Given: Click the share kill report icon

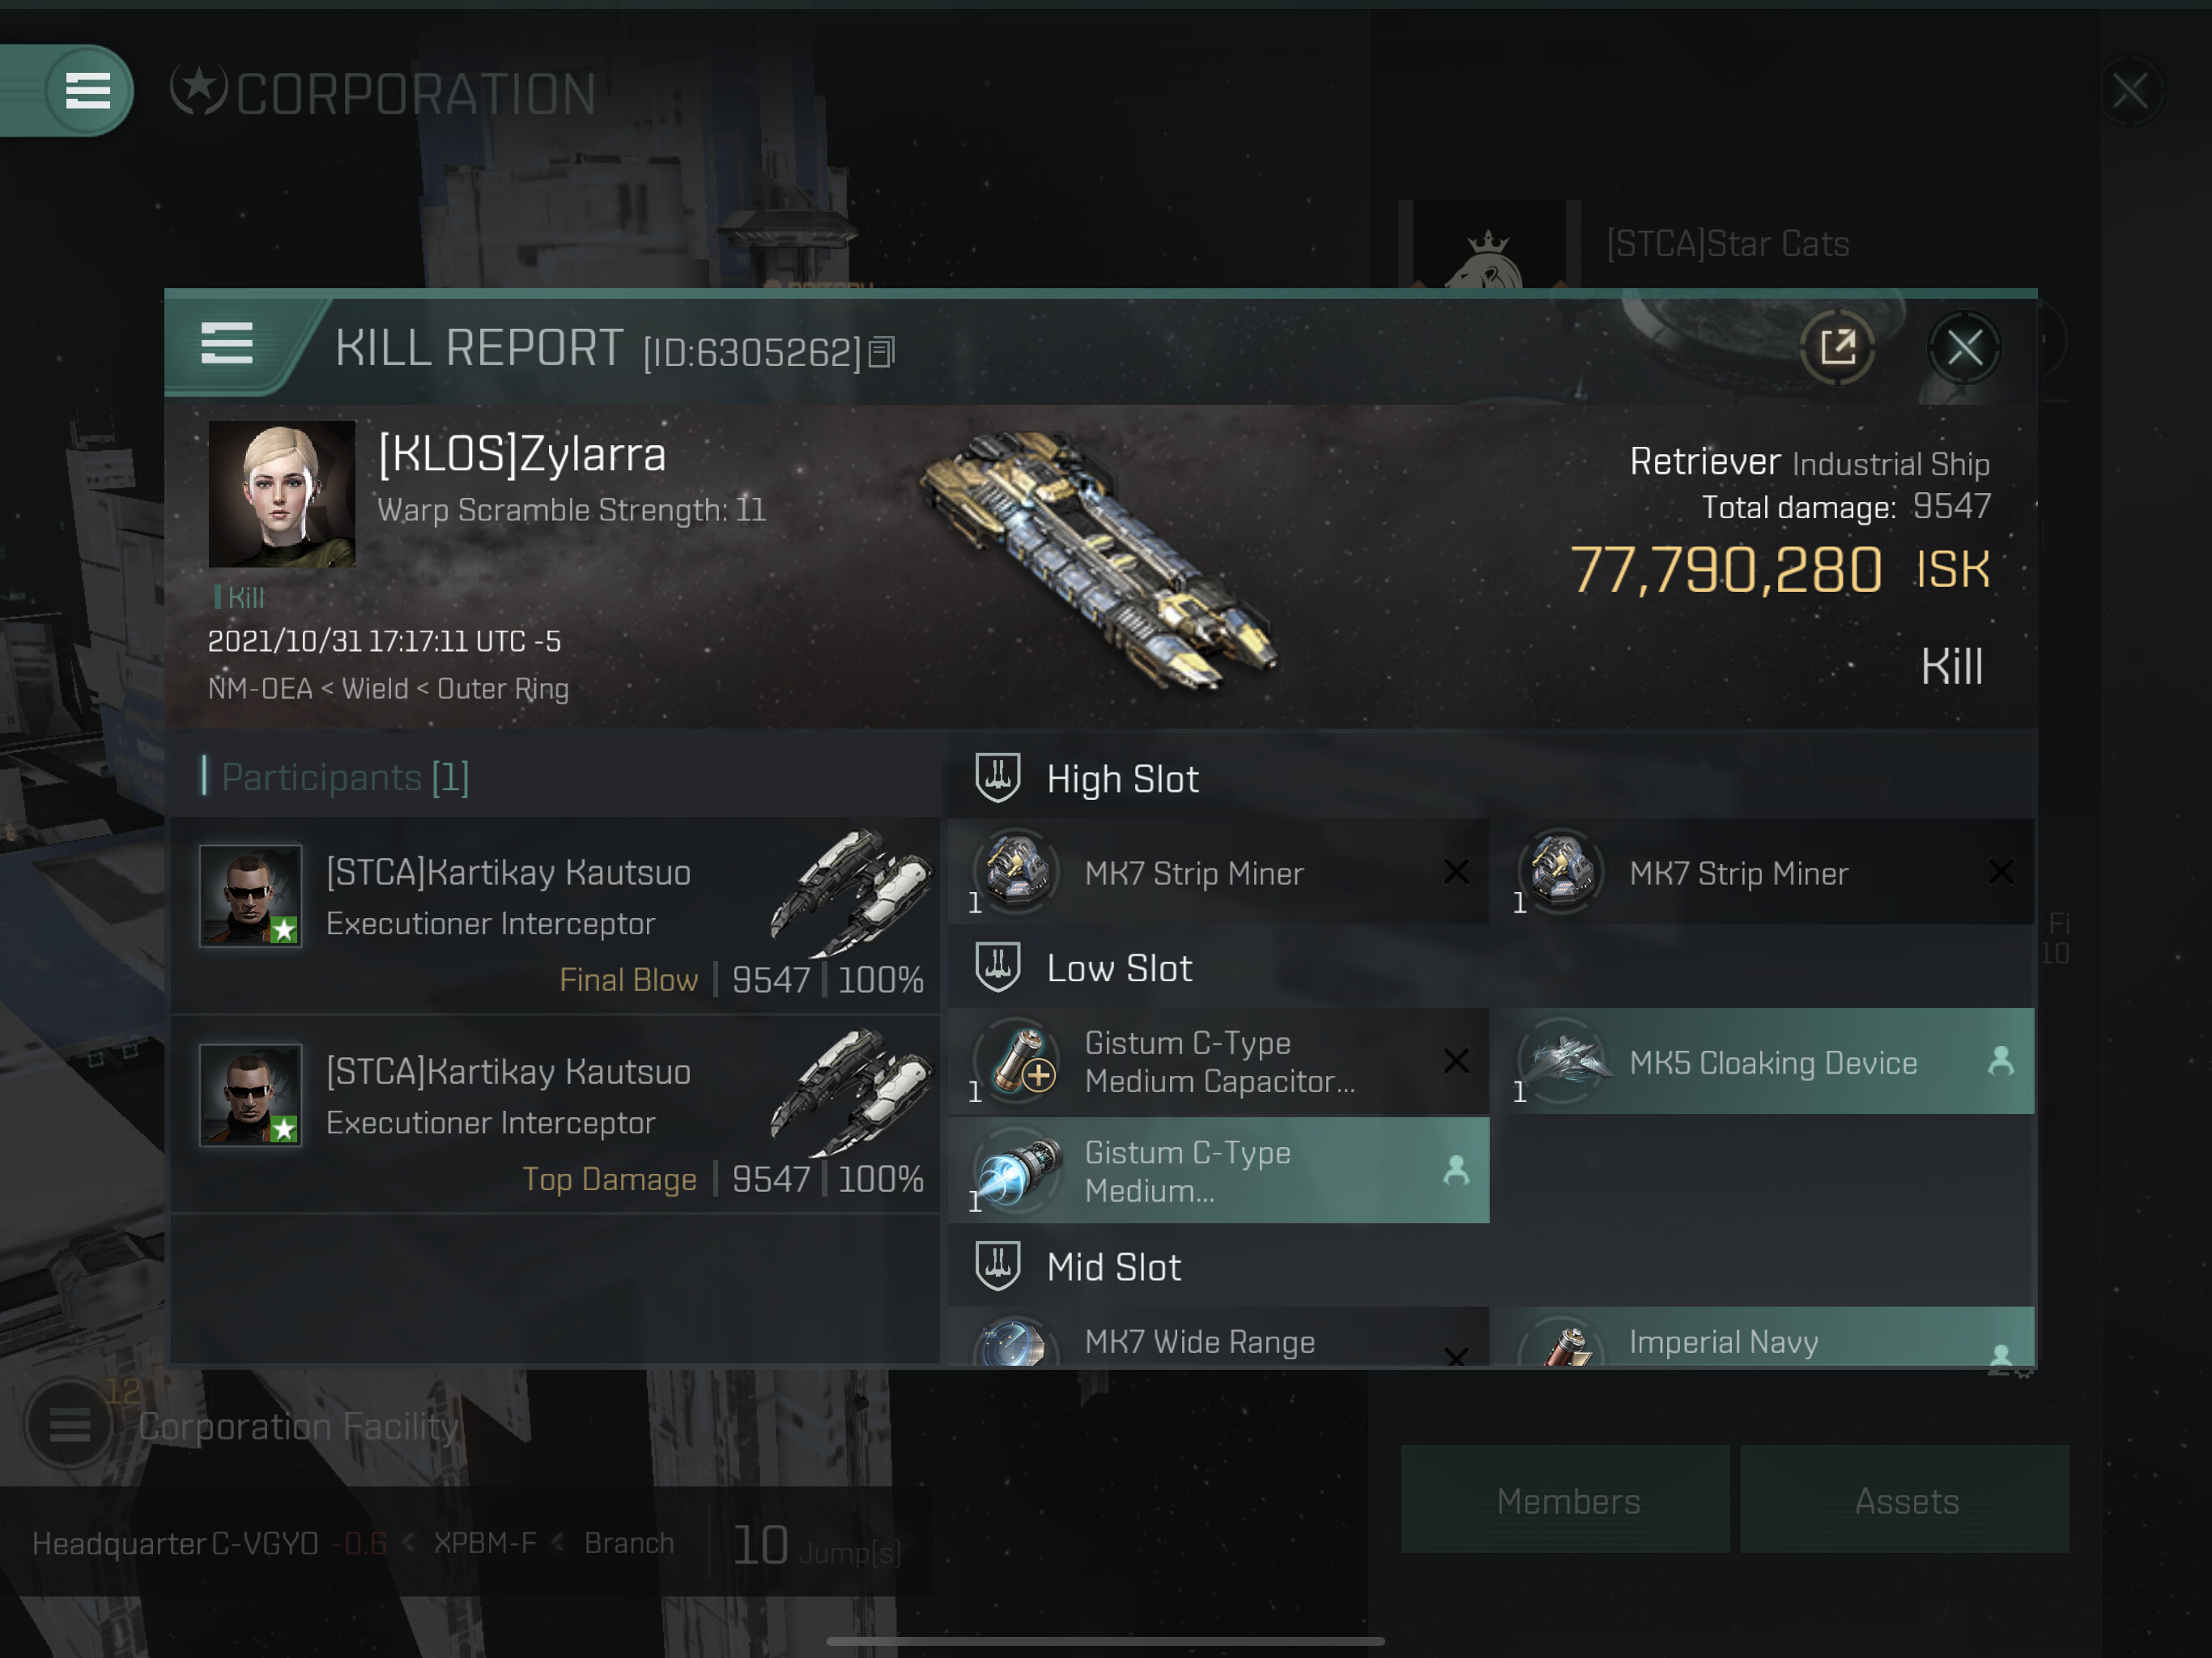Looking at the screenshot, I should coord(1836,347).
